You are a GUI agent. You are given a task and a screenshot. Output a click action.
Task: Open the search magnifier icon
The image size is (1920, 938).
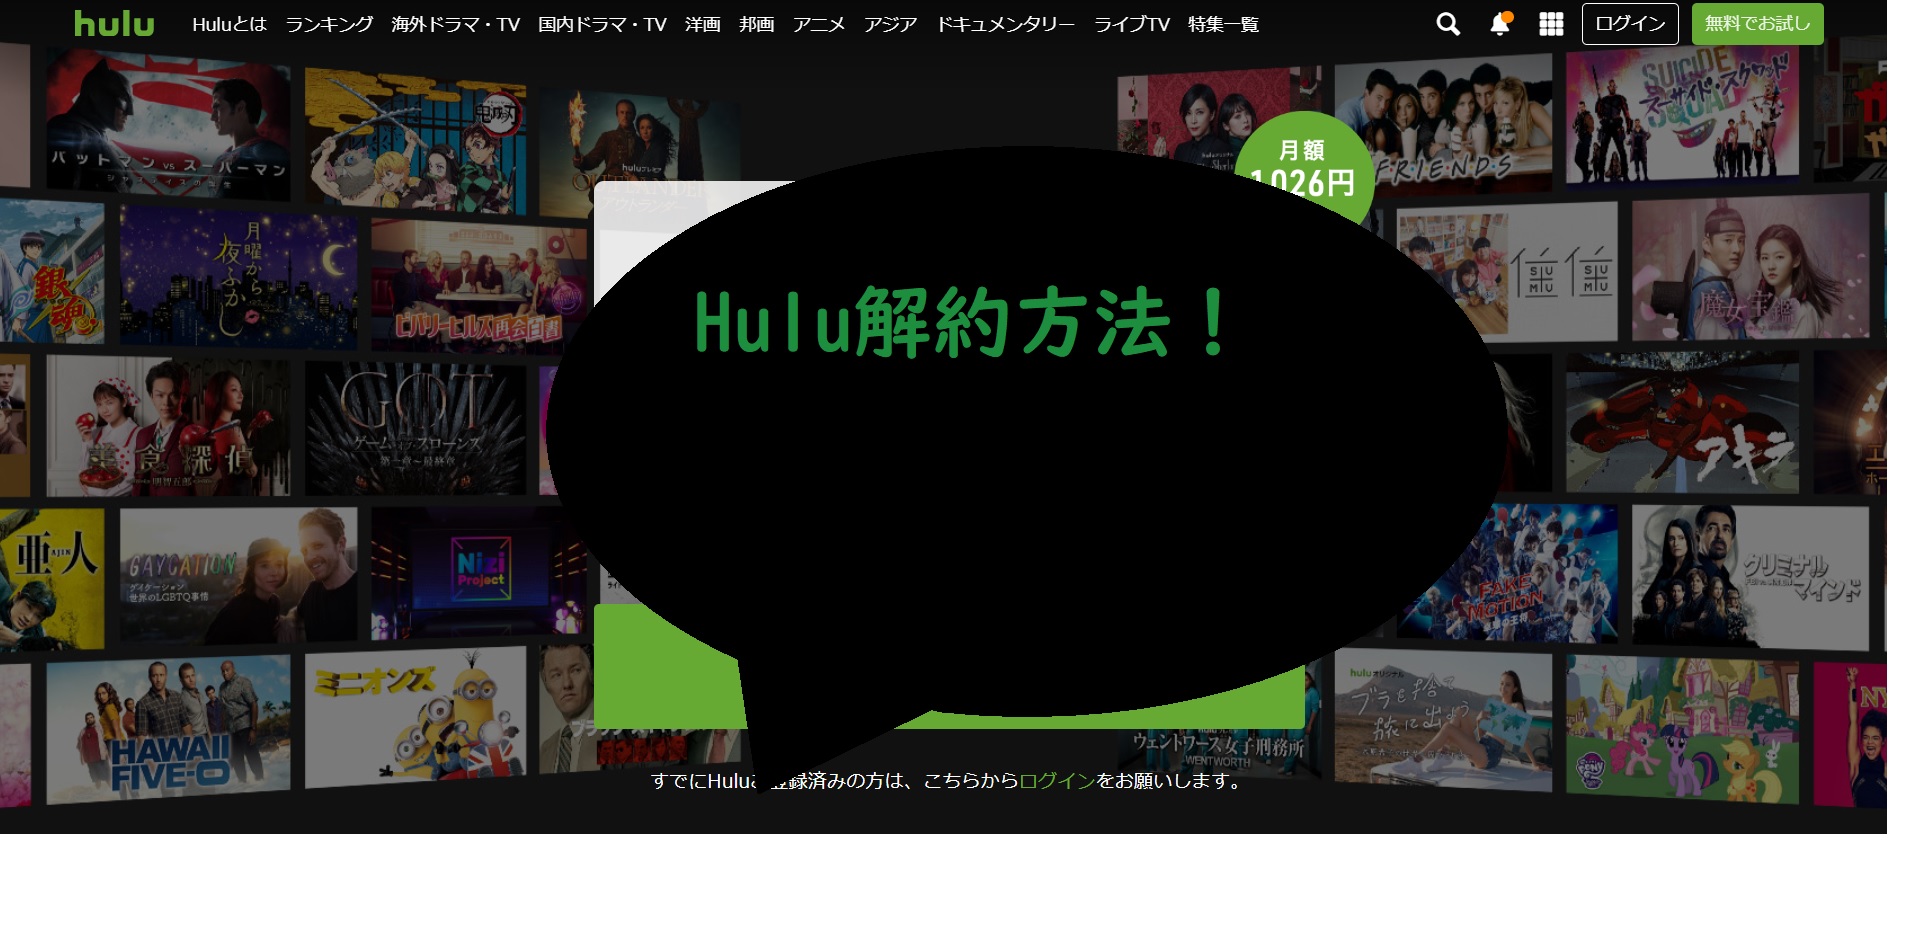[x=1447, y=24]
